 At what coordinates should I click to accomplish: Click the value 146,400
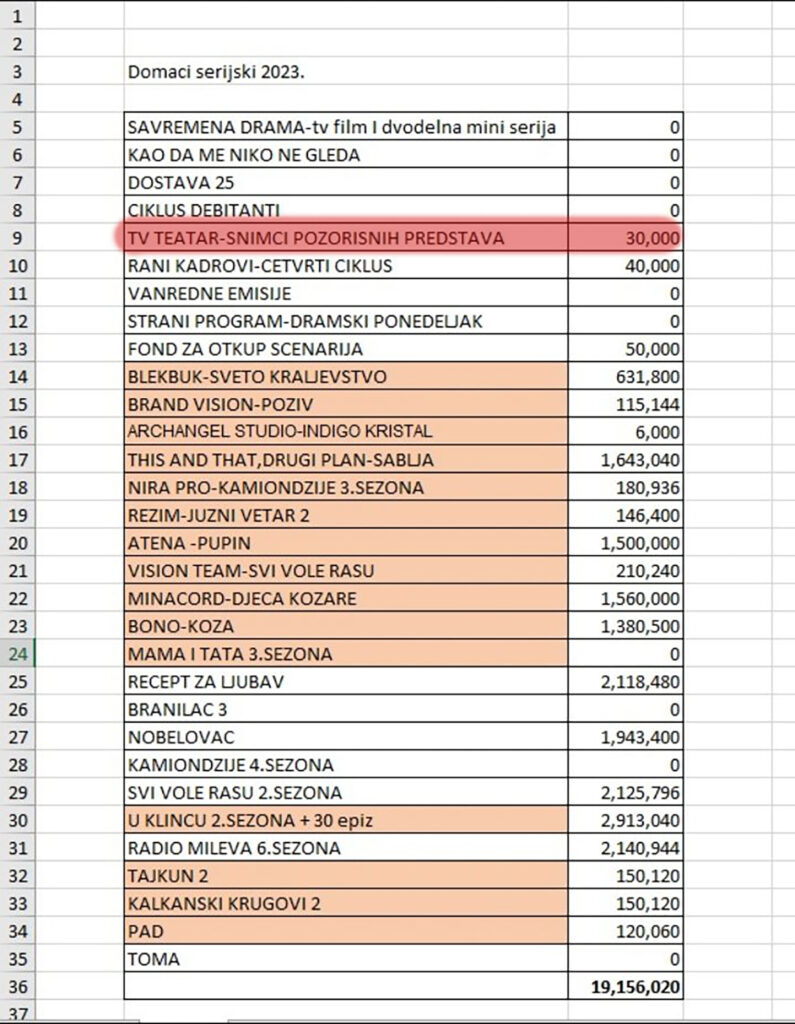click(647, 516)
